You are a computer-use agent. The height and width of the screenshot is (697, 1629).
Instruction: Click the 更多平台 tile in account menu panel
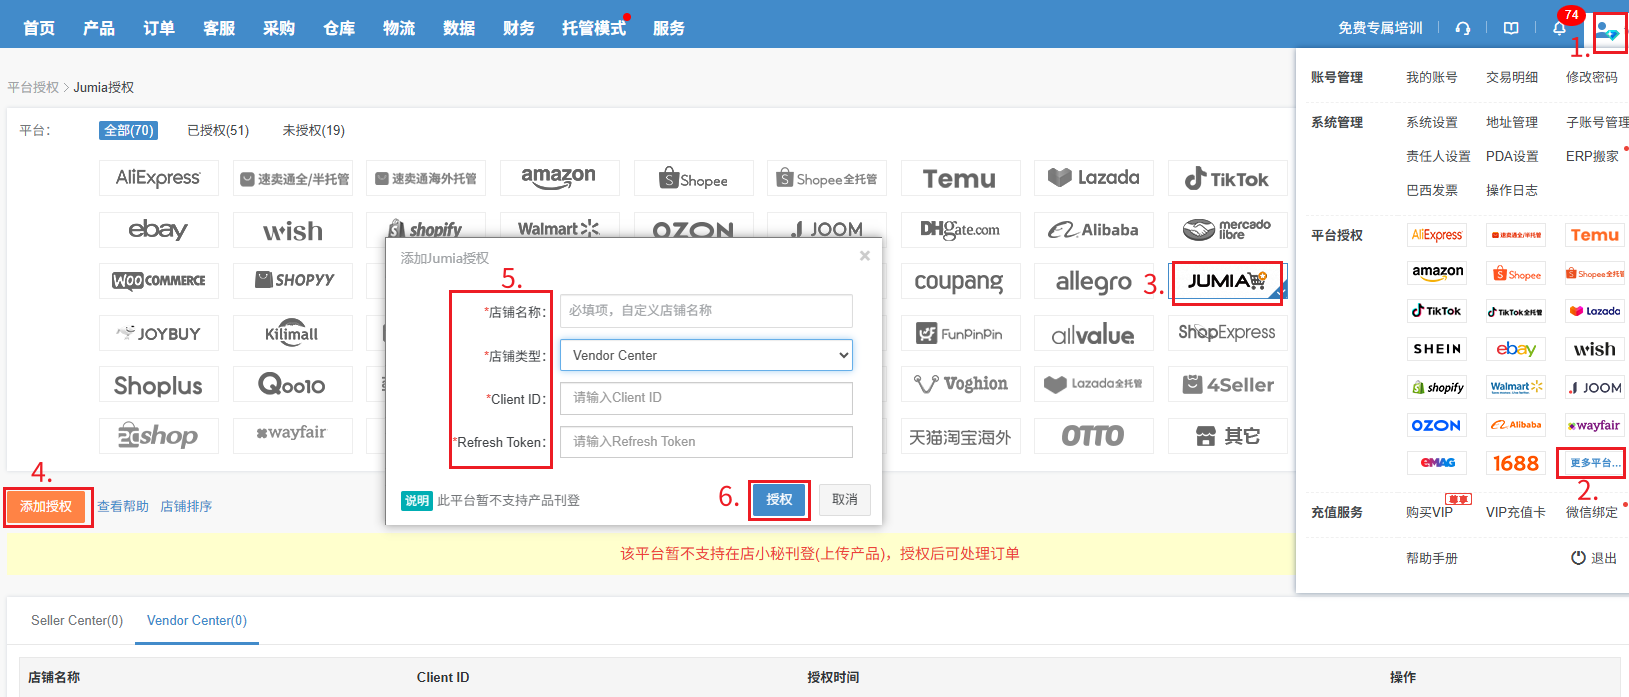(1594, 462)
